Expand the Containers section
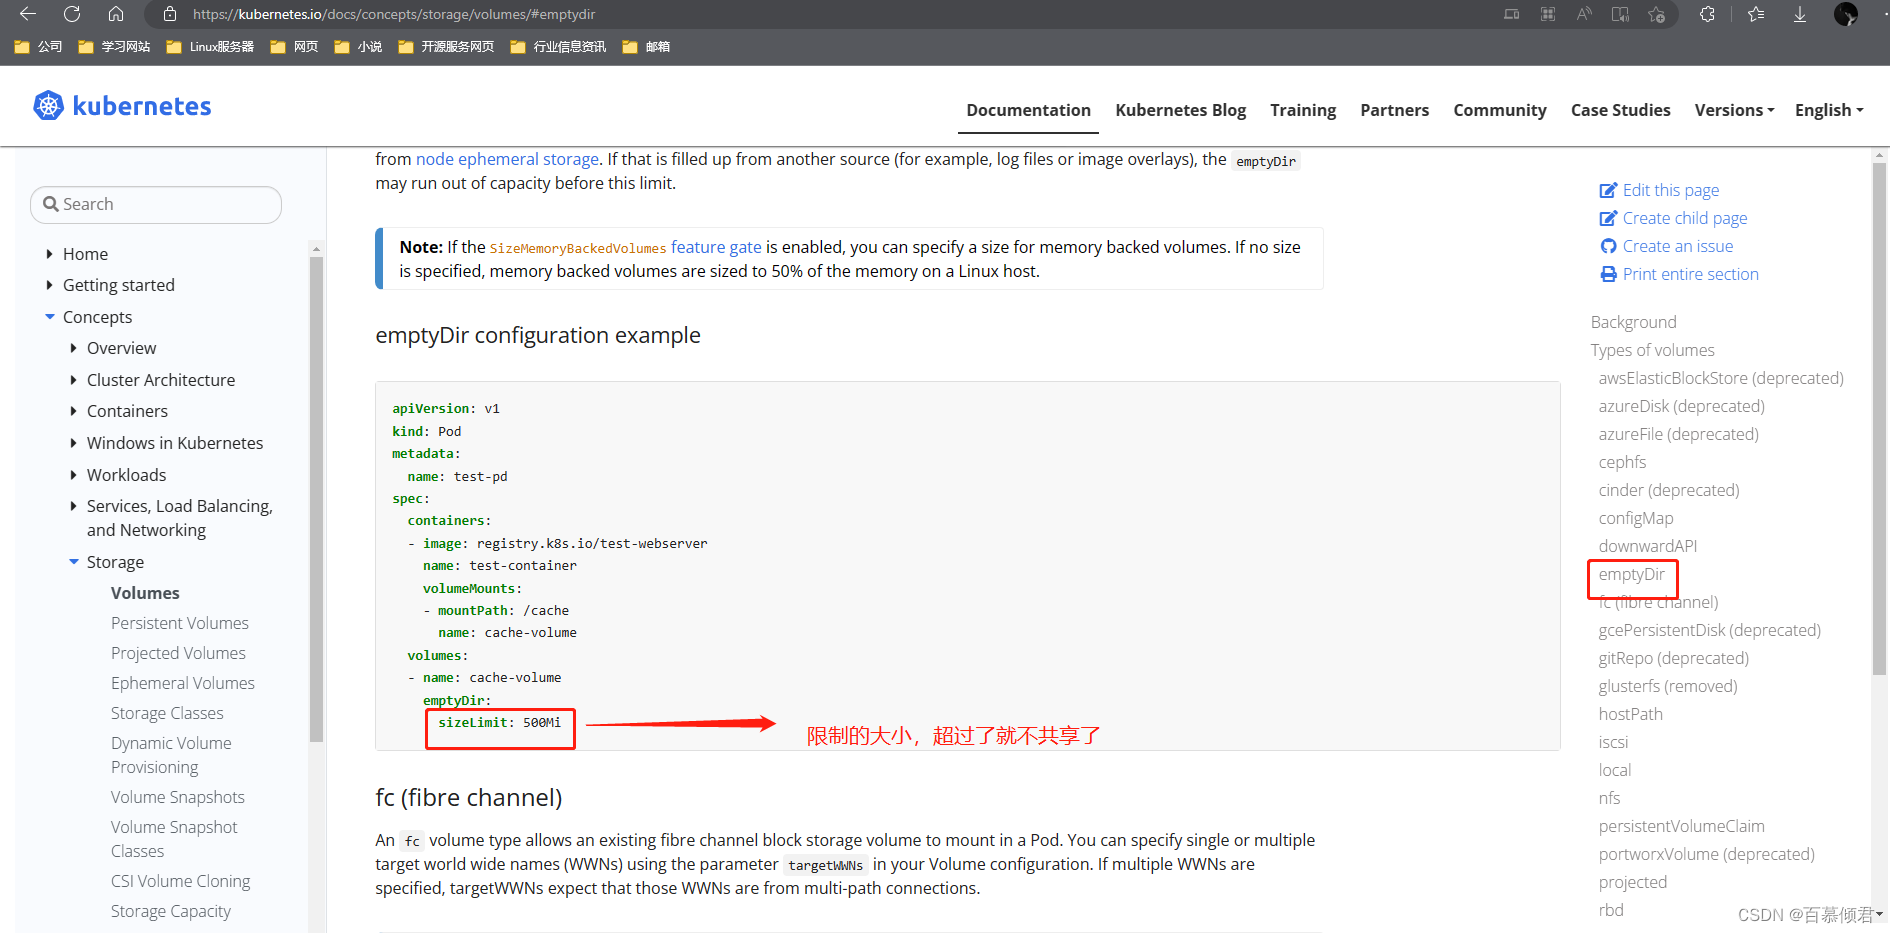 pos(73,411)
